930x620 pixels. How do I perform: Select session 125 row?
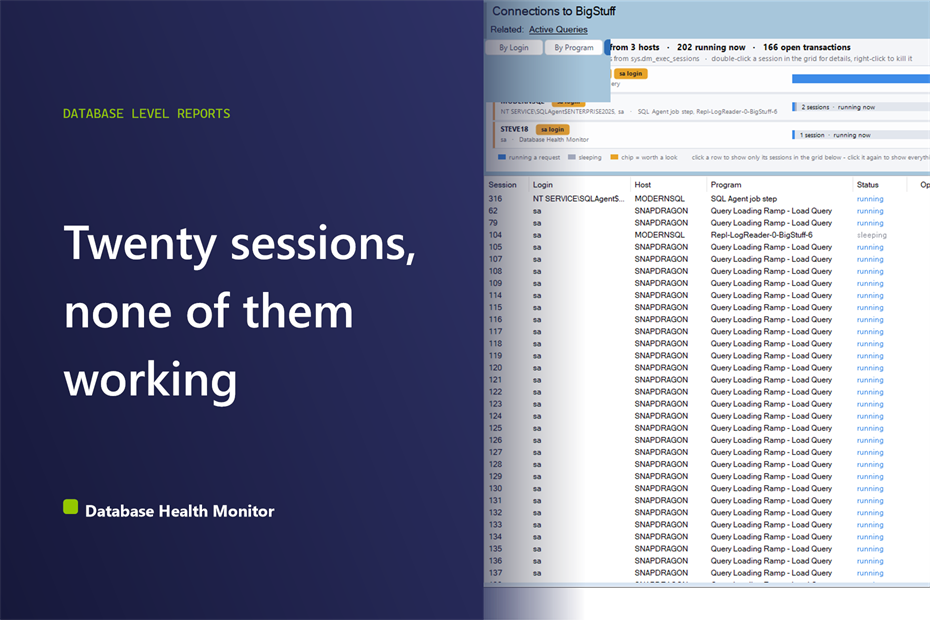point(707,428)
